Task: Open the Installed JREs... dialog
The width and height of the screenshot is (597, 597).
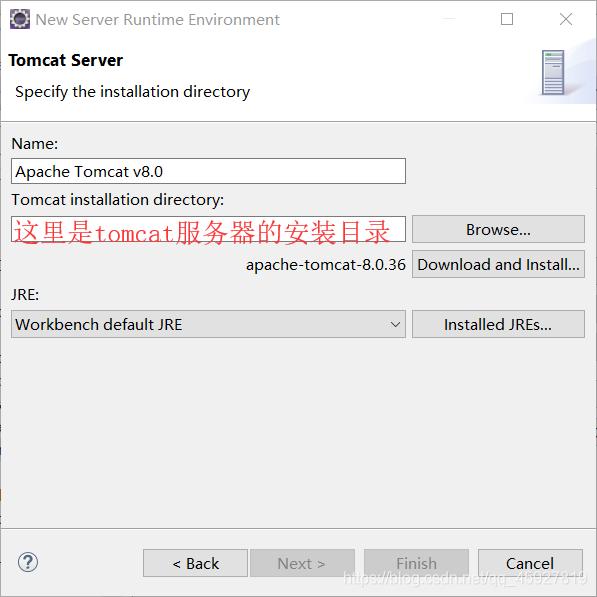Action: (x=498, y=324)
